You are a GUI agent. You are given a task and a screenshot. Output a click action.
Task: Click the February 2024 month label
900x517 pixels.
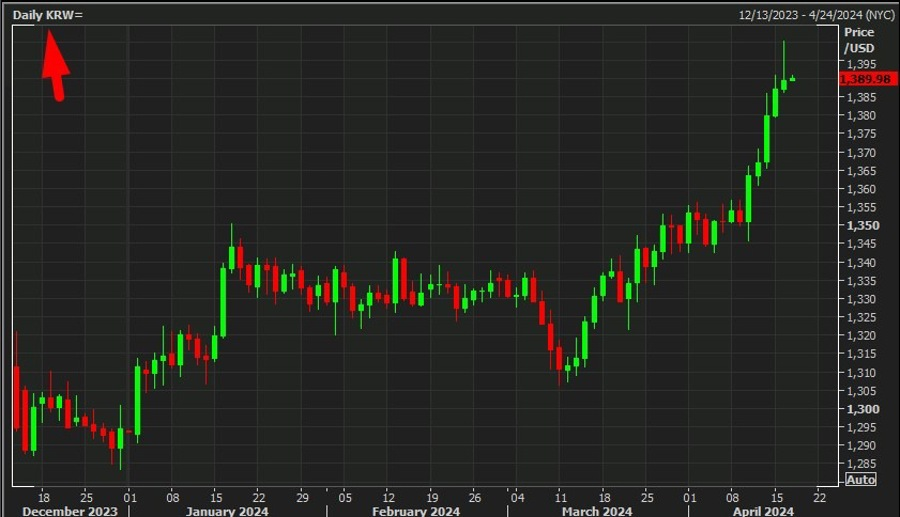(x=416, y=511)
